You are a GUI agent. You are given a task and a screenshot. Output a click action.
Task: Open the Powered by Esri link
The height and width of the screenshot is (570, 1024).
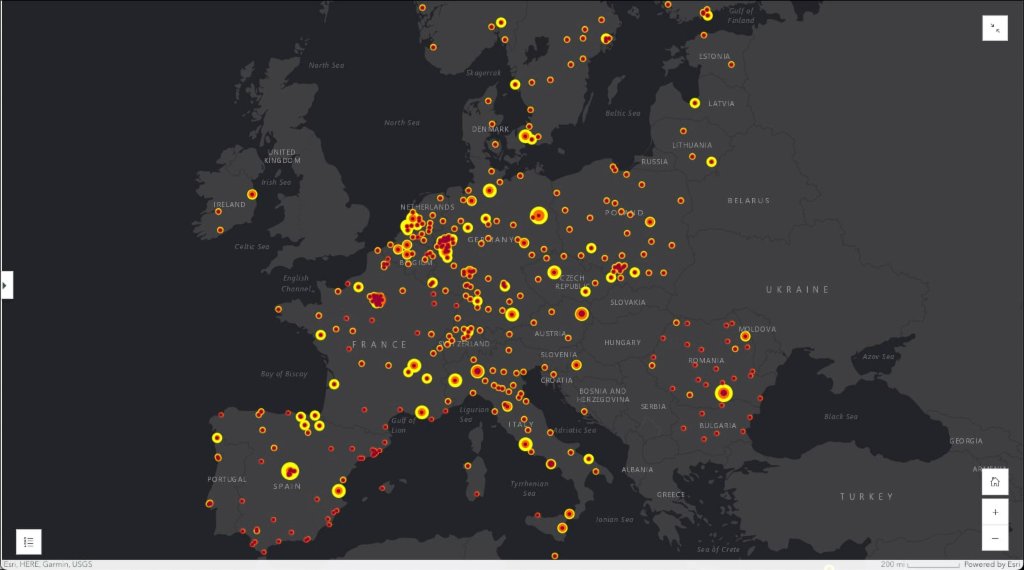(992, 564)
